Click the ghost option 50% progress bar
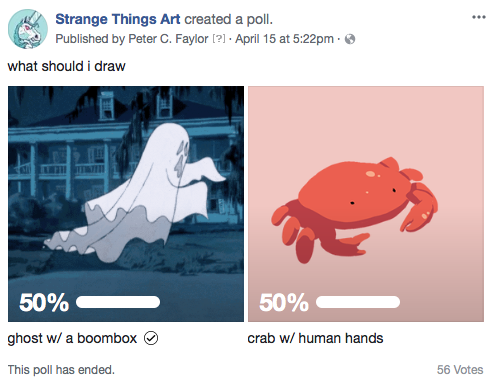This screenshot has height=388, width=494. (118, 302)
